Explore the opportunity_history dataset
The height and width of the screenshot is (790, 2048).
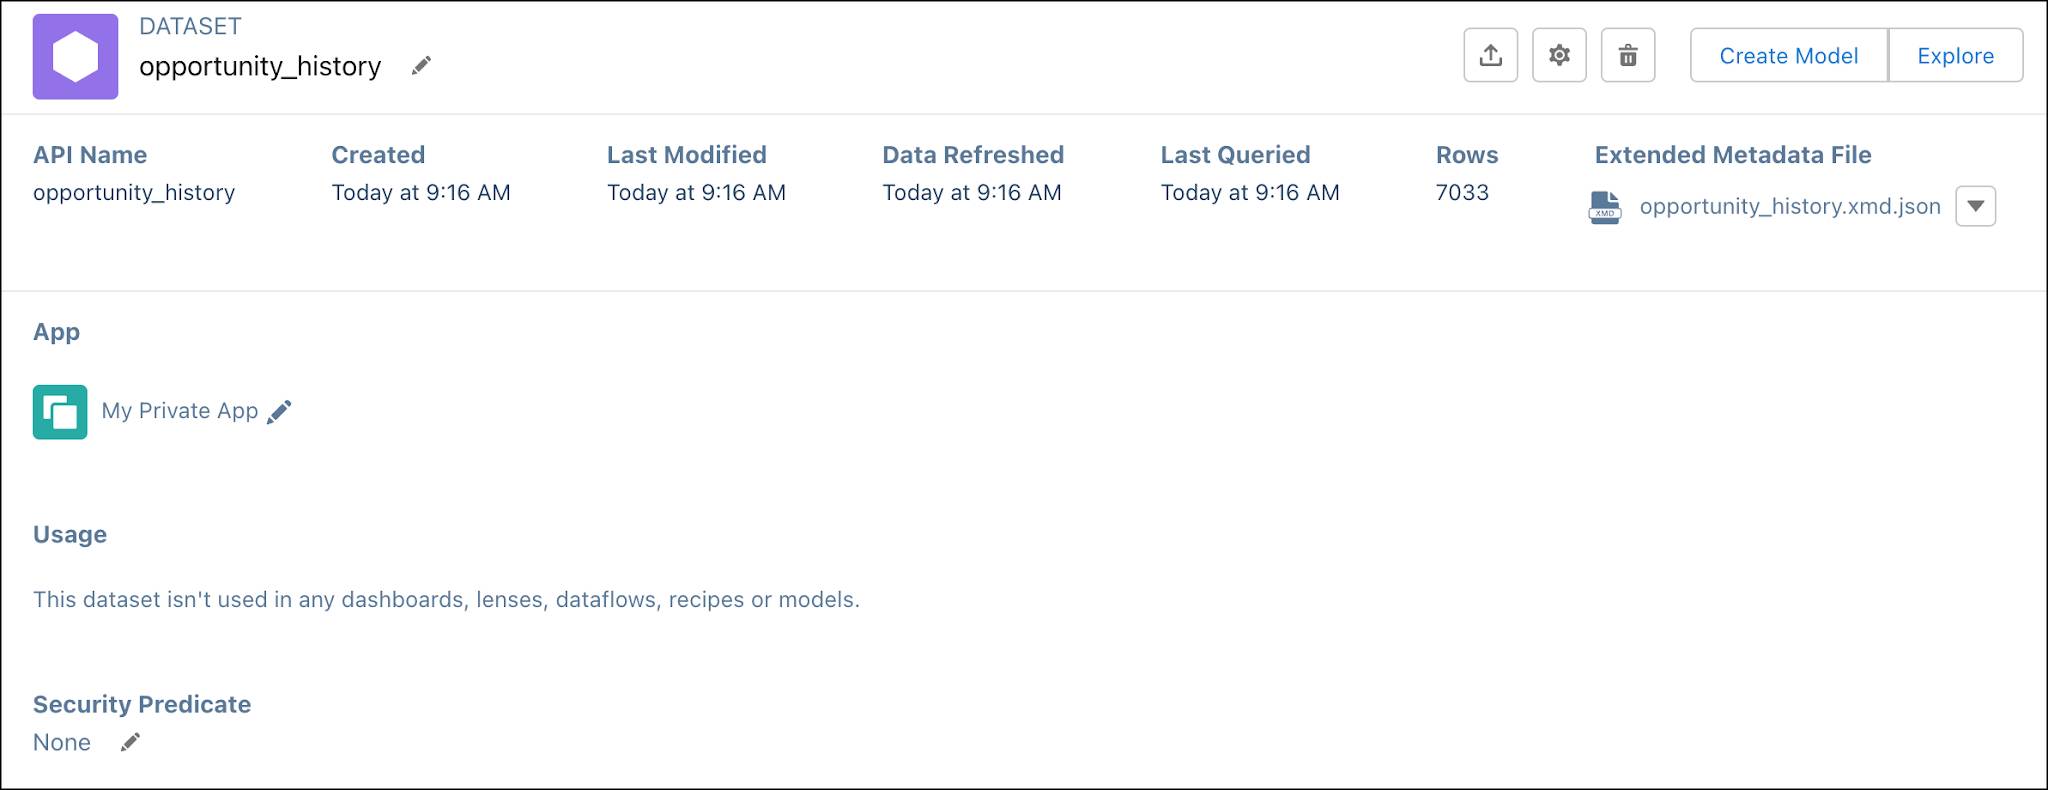[1955, 56]
